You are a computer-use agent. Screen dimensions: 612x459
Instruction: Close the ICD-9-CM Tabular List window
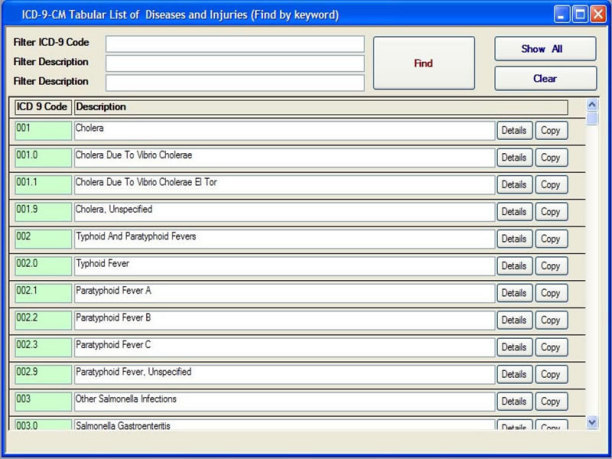coord(598,15)
